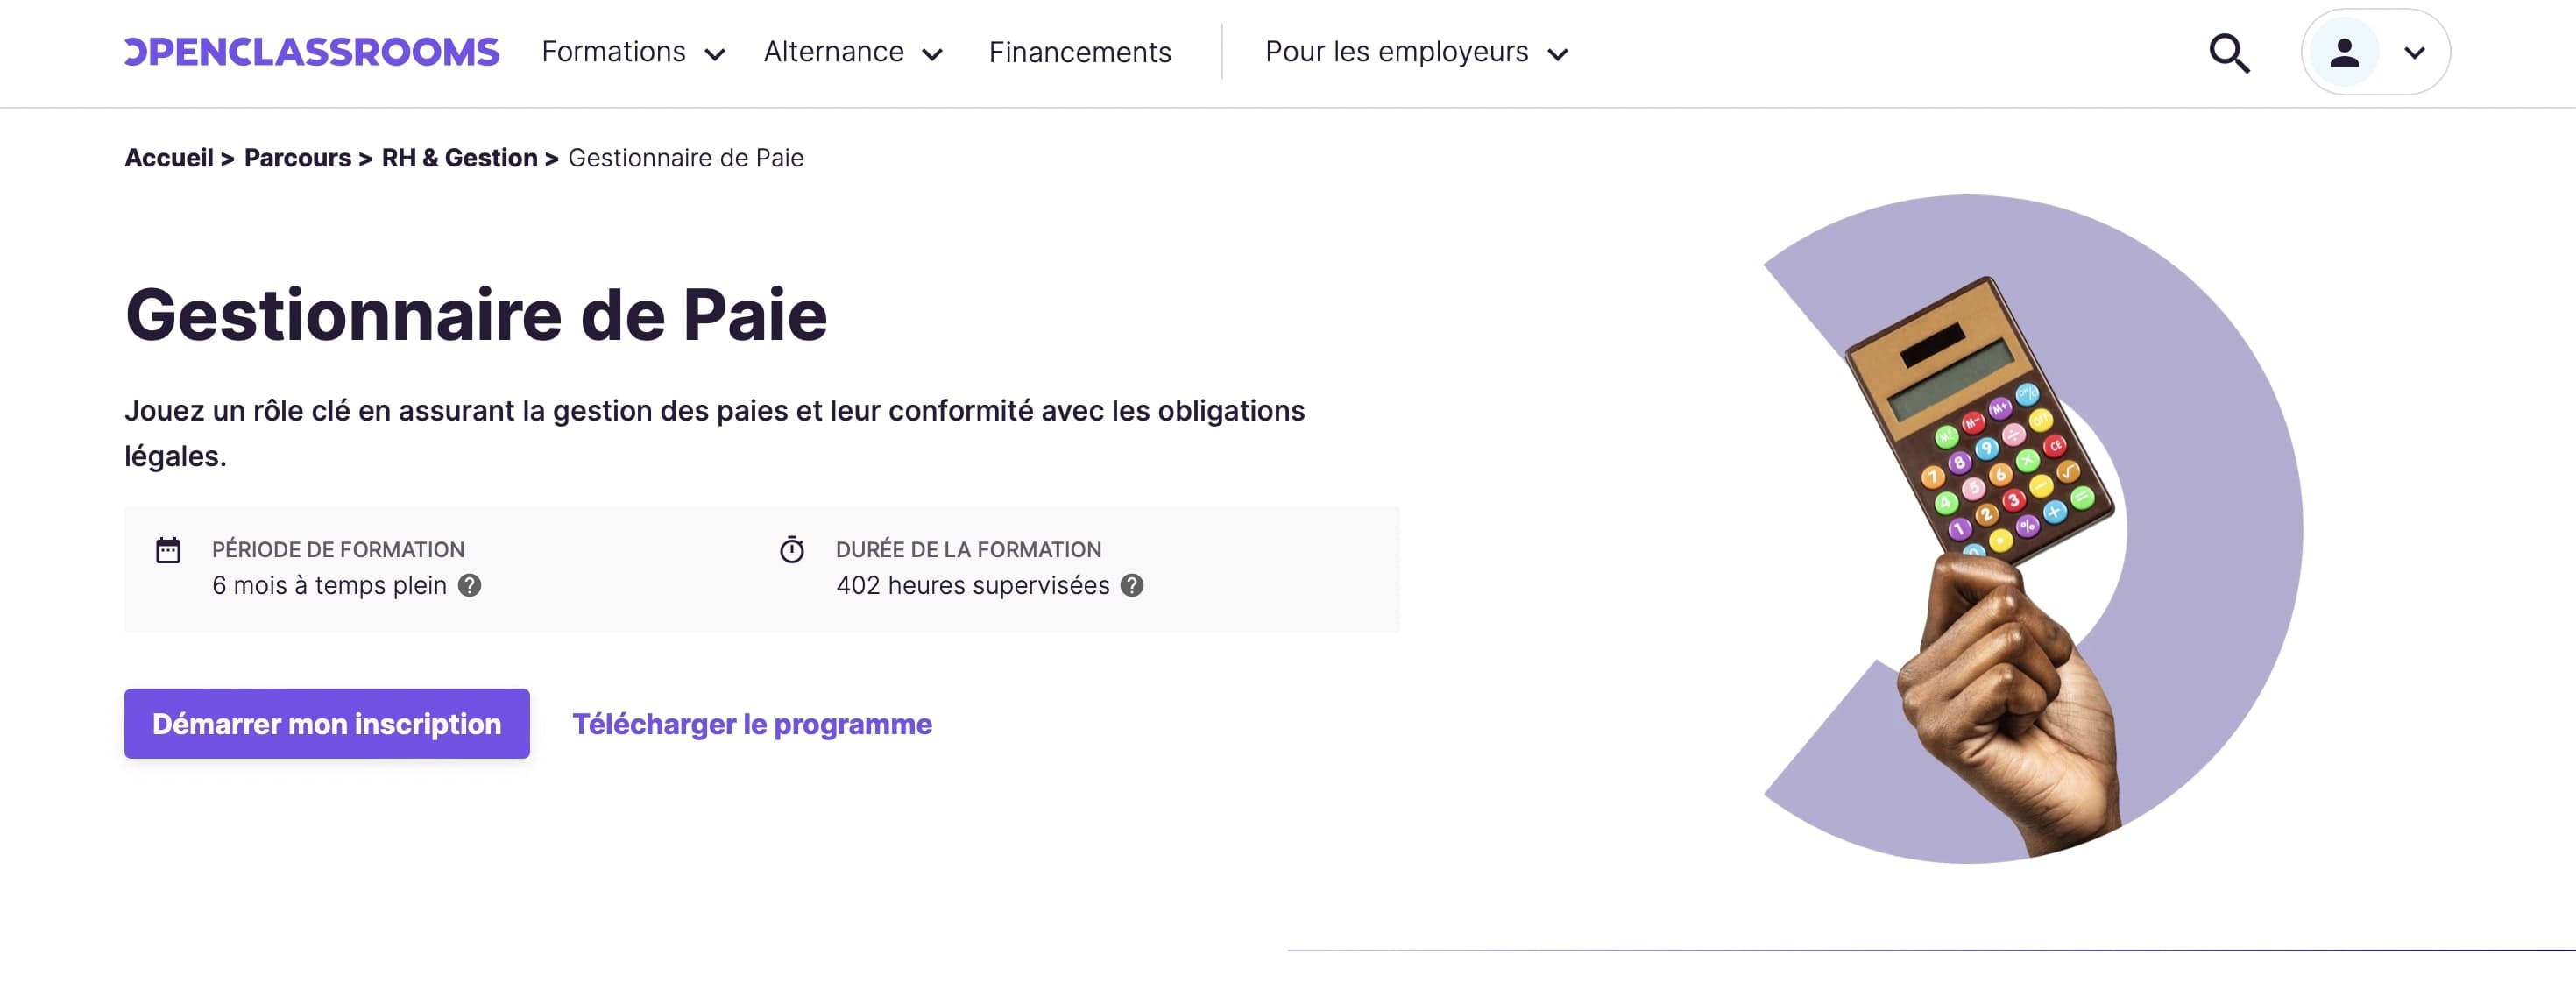2576x997 pixels.
Task: Go to Parcours breadcrumb
Action: point(297,158)
